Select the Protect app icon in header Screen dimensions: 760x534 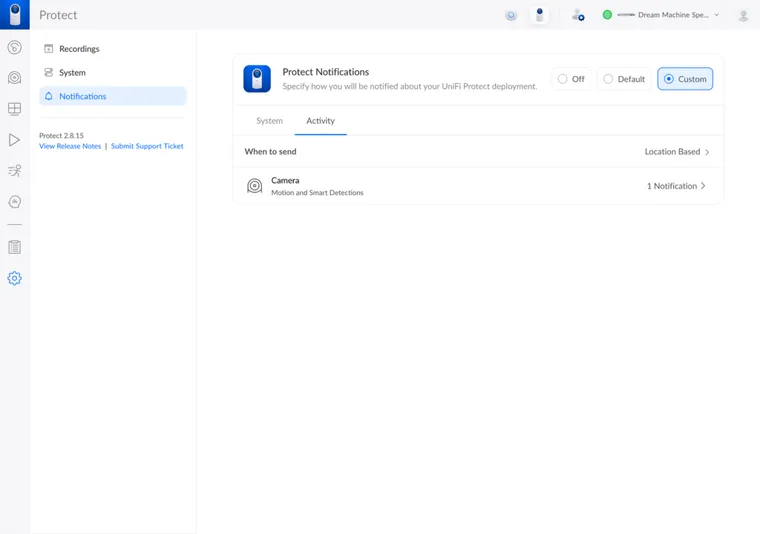pos(539,15)
